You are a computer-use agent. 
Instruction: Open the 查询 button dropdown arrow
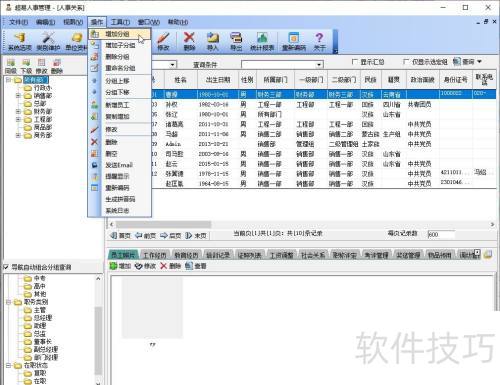pos(479,62)
